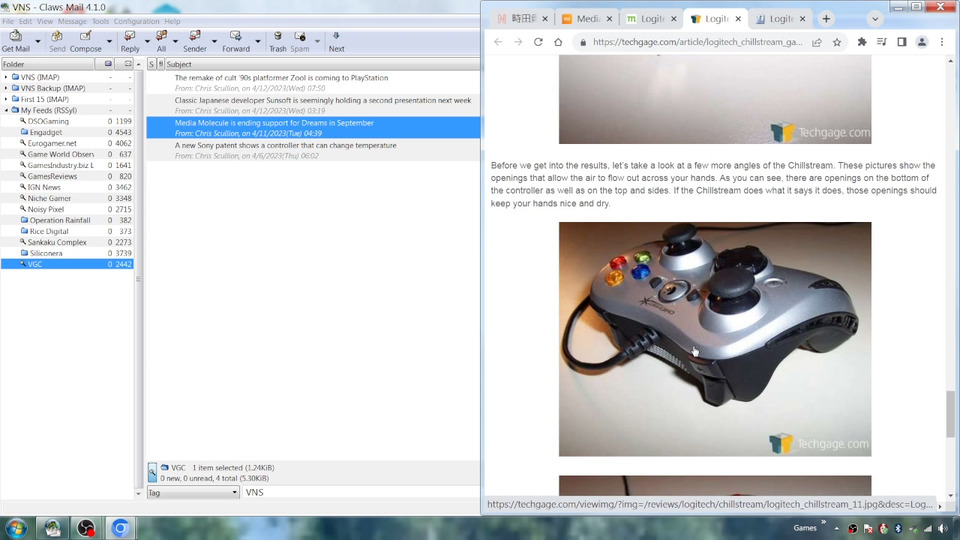The width and height of the screenshot is (960, 540).
Task: Go to Chrome home page icon
Action: pos(558,42)
